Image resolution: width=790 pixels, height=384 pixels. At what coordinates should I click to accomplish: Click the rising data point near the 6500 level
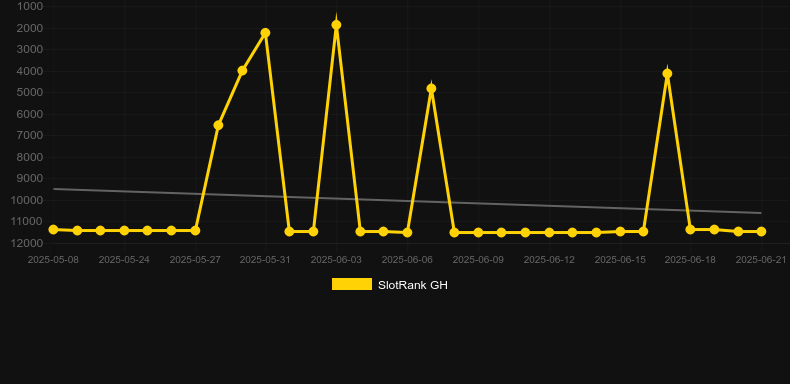[x=218, y=125]
